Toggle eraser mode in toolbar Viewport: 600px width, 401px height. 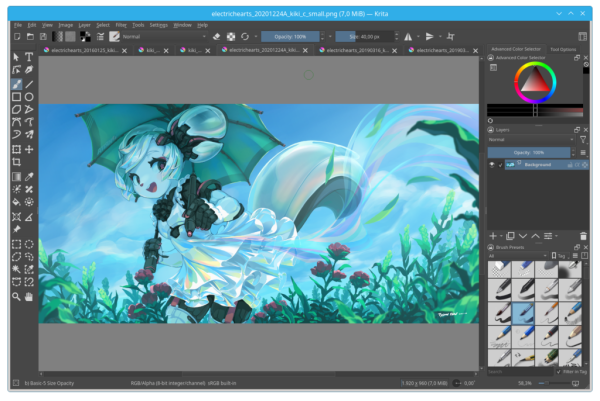[x=217, y=36]
